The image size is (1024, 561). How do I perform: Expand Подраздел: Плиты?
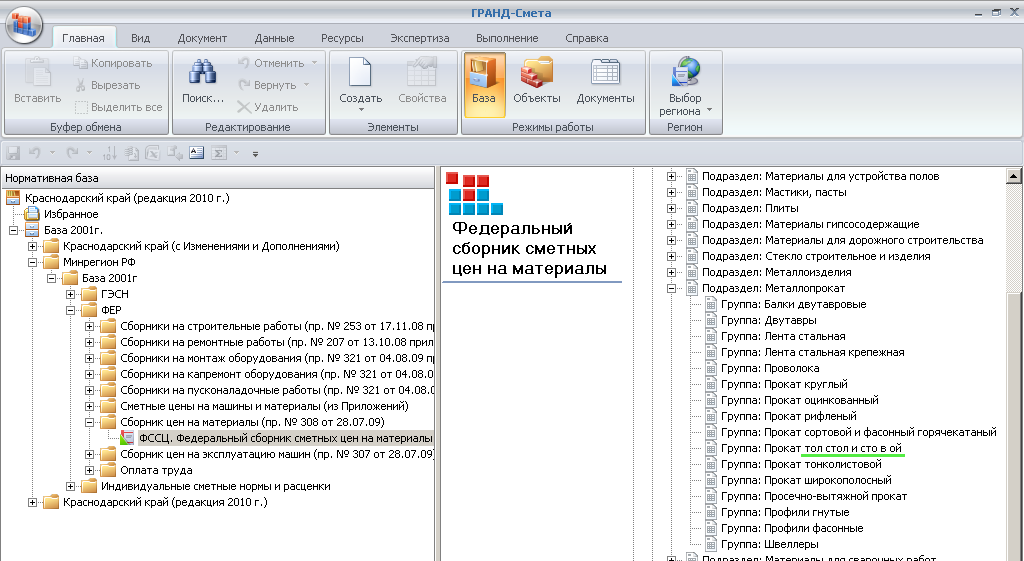click(x=671, y=208)
